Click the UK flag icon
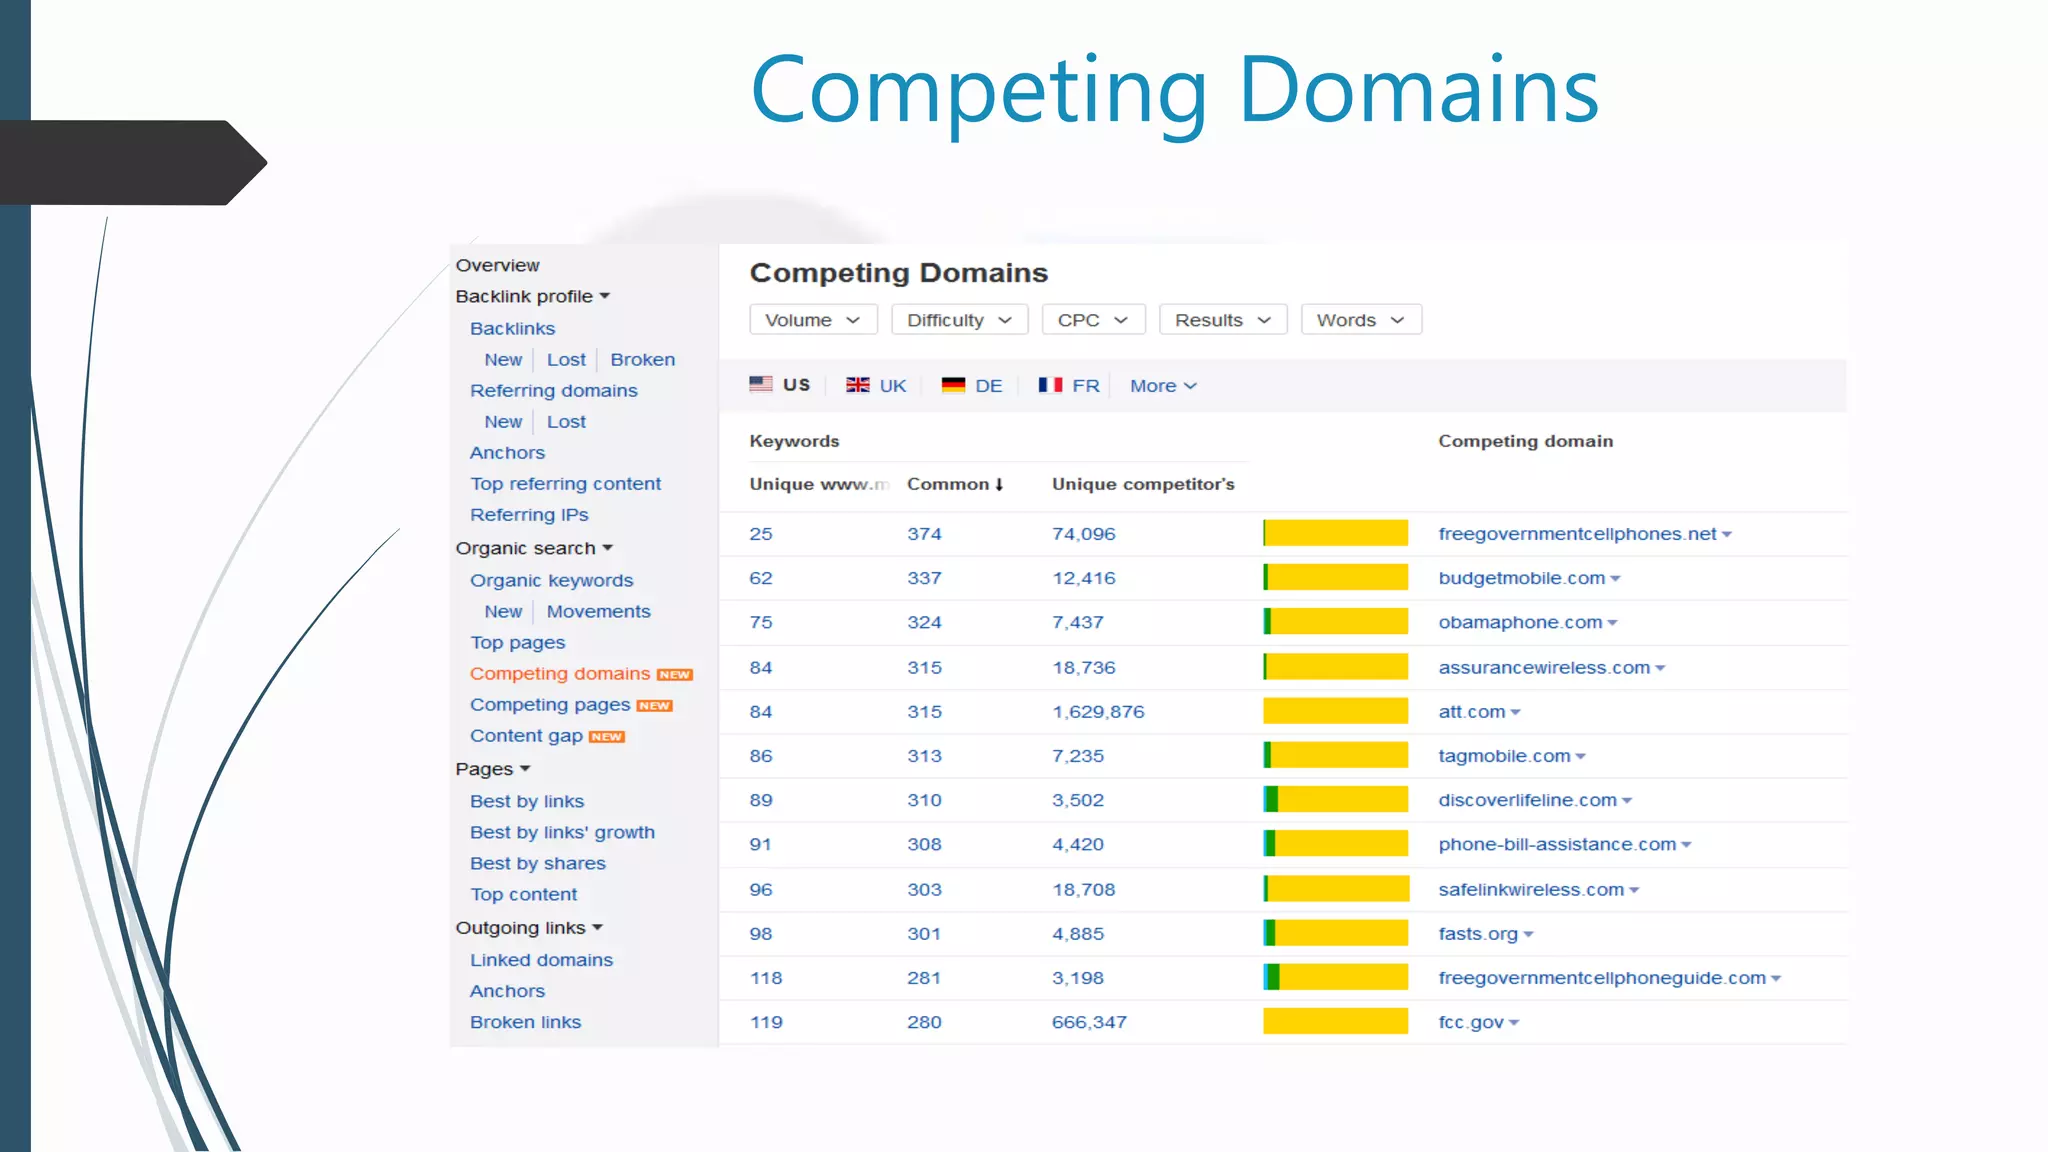The height and width of the screenshot is (1152, 2048). (x=858, y=385)
